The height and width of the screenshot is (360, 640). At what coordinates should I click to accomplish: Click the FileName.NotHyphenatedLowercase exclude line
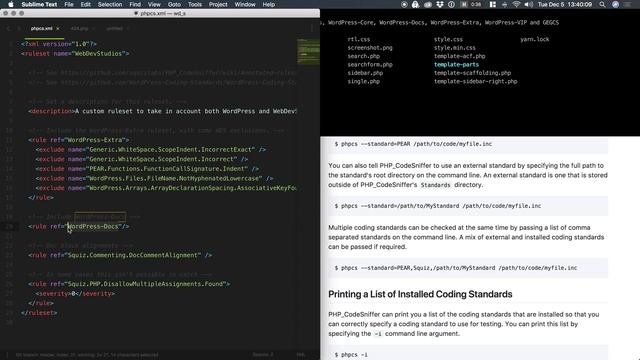point(154,178)
